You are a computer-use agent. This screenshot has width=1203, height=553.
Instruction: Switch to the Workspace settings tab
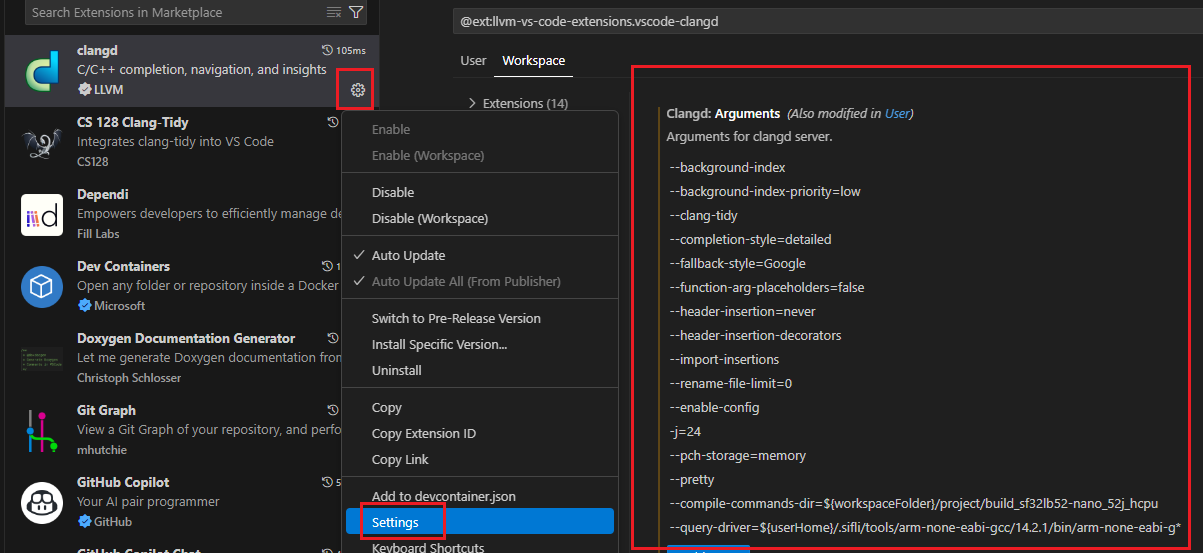point(534,61)
